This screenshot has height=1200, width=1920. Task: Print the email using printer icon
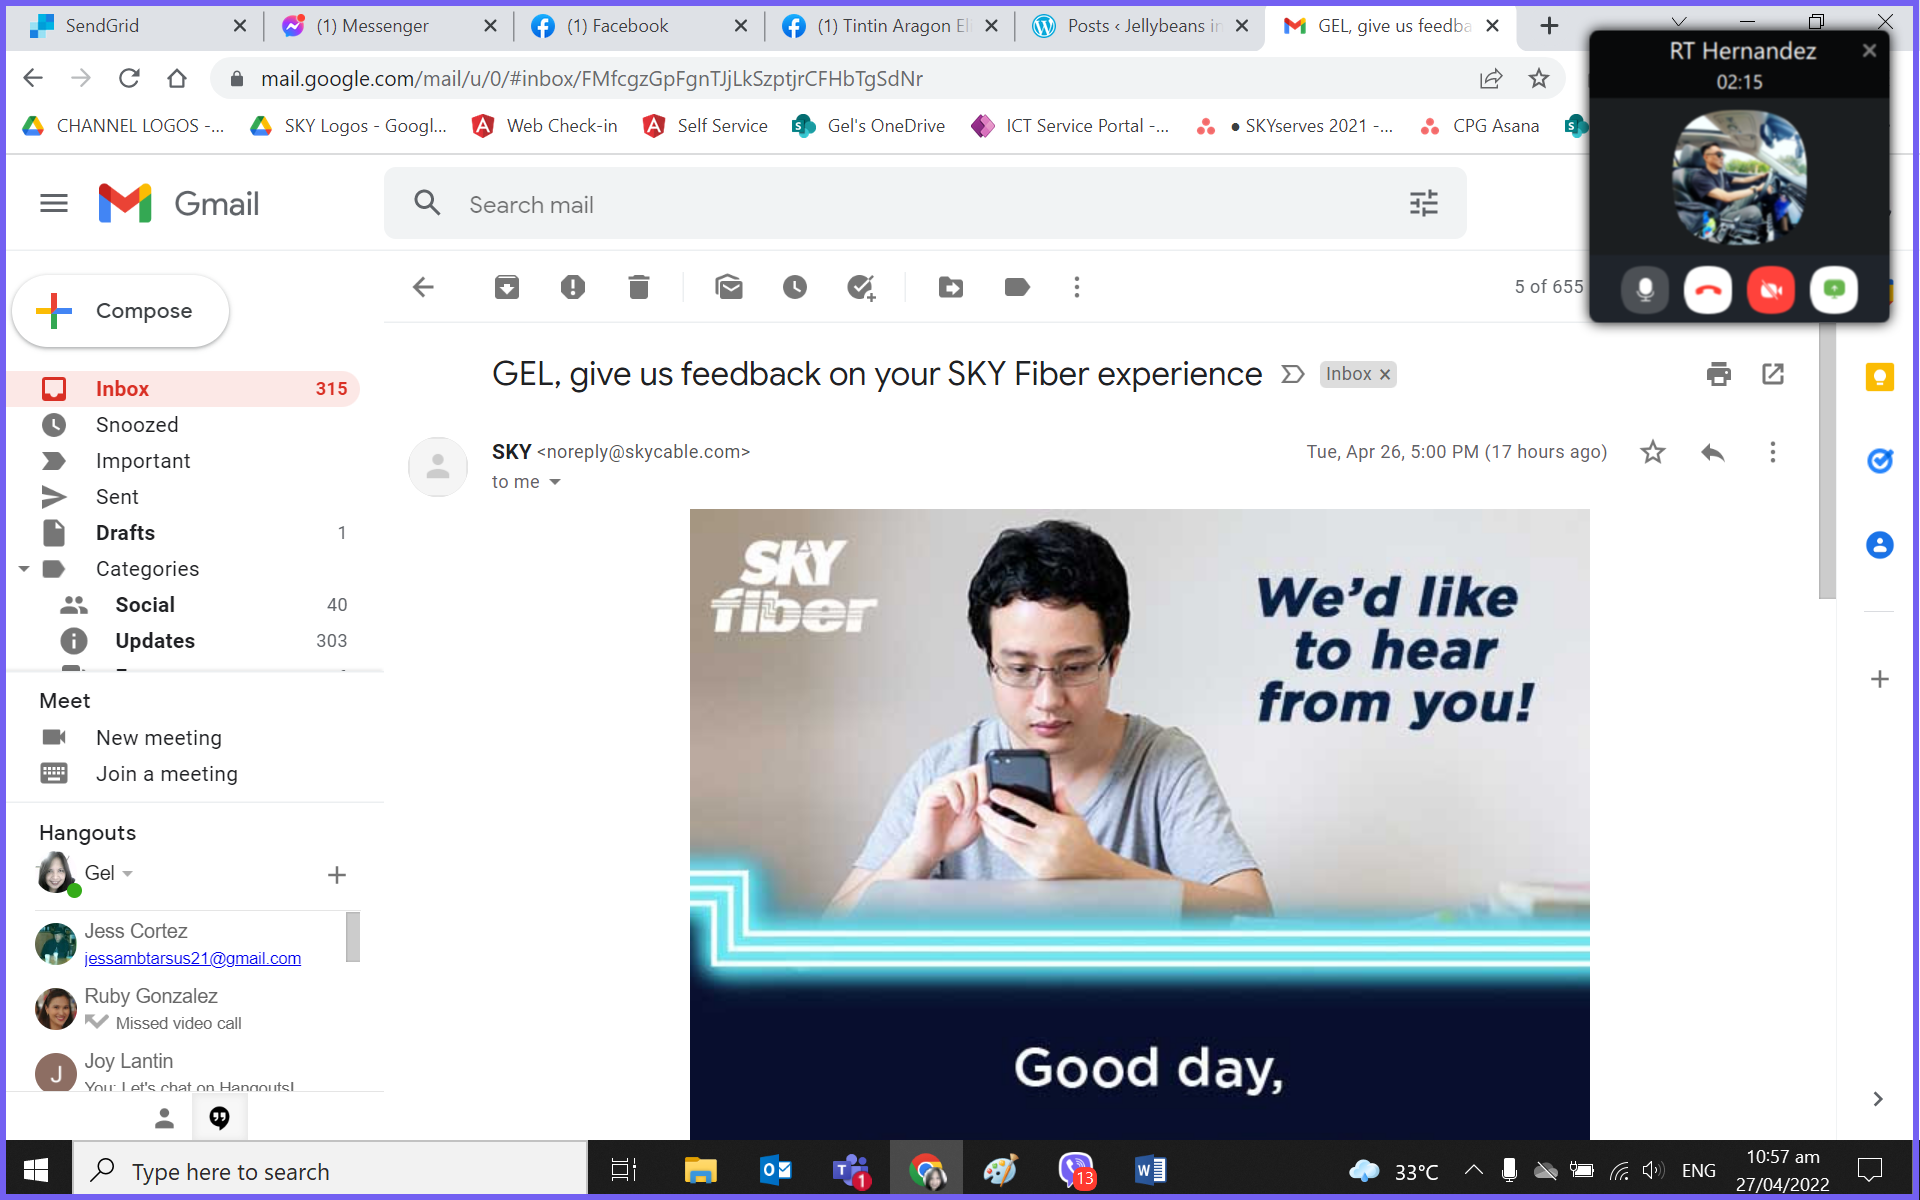click(x=1718, y=374)
